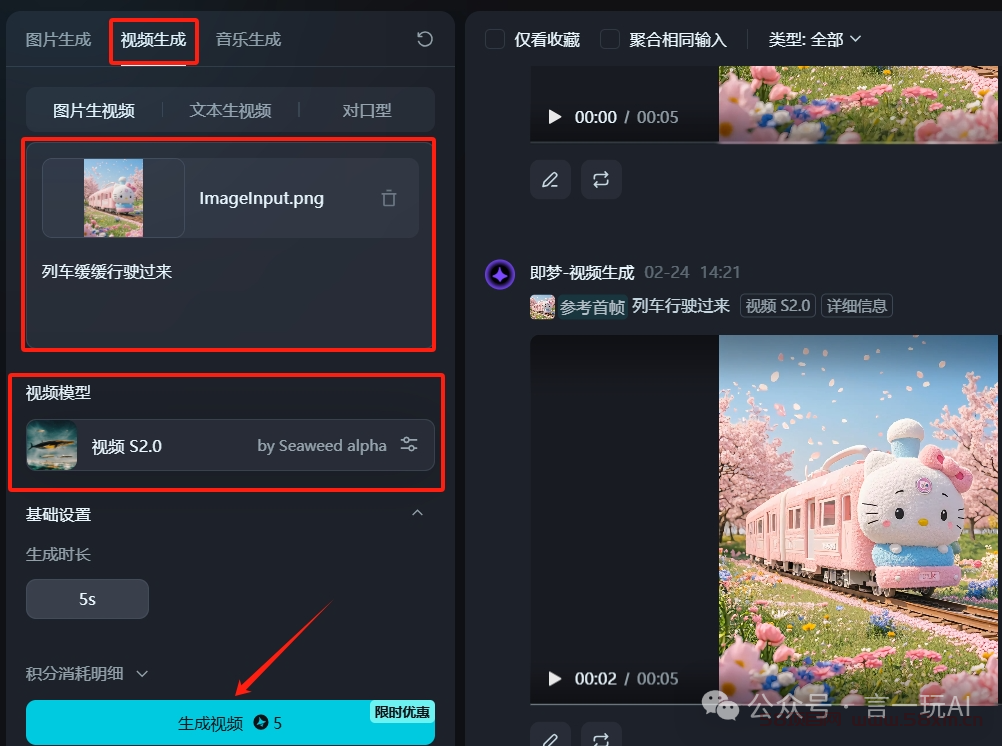Delete ImageInput.png with the trash icon

click(389, 198)
